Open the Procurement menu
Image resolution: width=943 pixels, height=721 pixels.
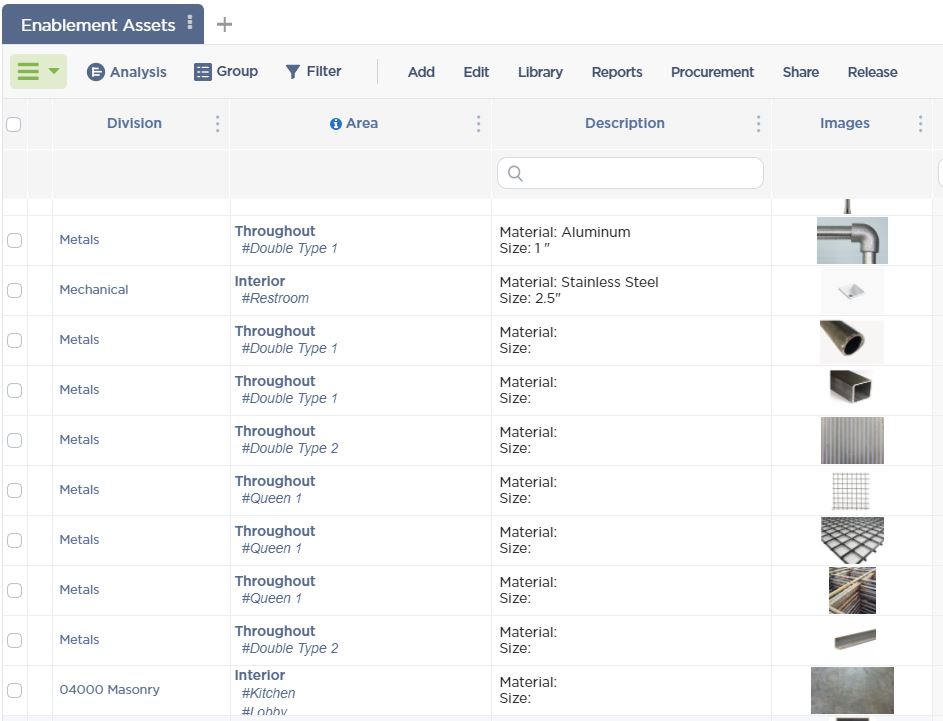712,72
